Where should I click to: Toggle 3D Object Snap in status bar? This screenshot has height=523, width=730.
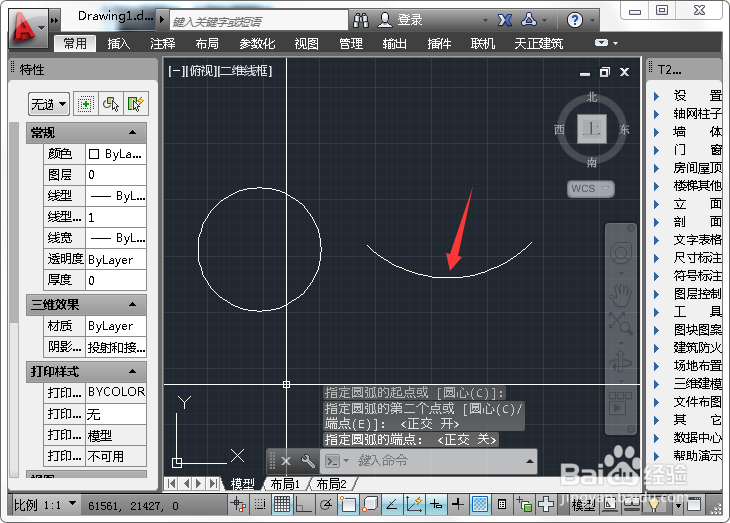click(370, 504)
